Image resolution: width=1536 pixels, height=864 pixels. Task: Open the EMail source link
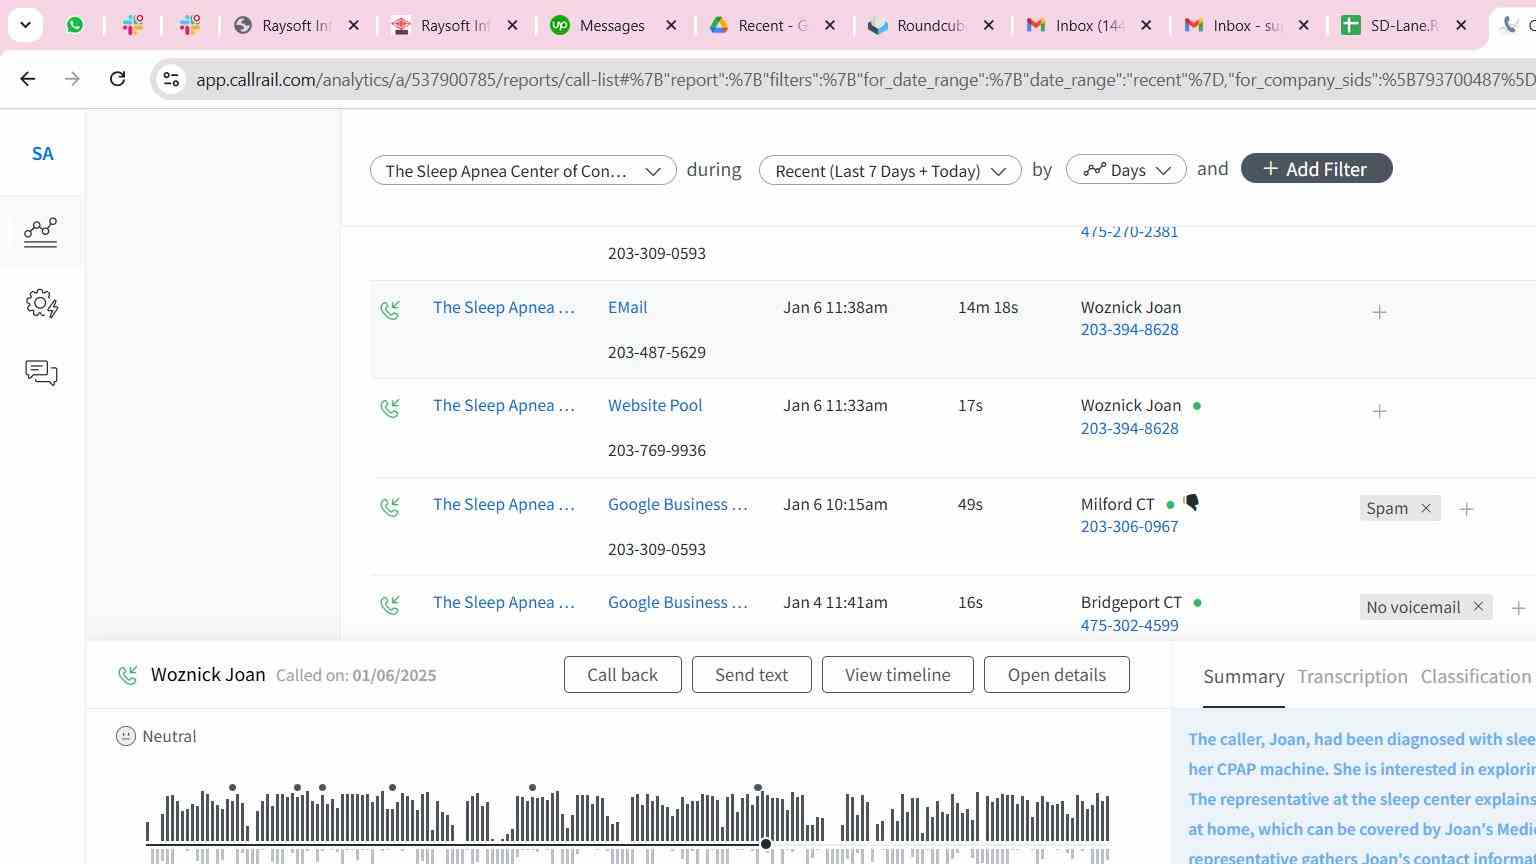click(x=627, y=307)
